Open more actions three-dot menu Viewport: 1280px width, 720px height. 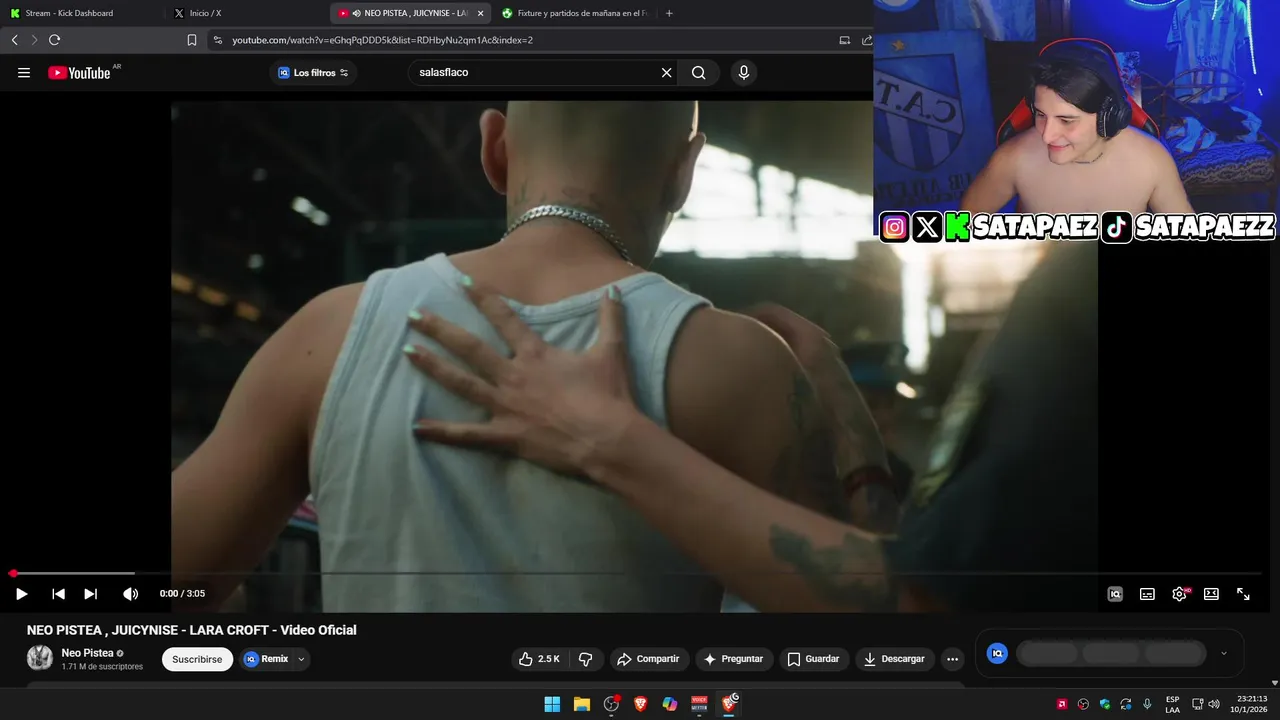coord(952,659)
